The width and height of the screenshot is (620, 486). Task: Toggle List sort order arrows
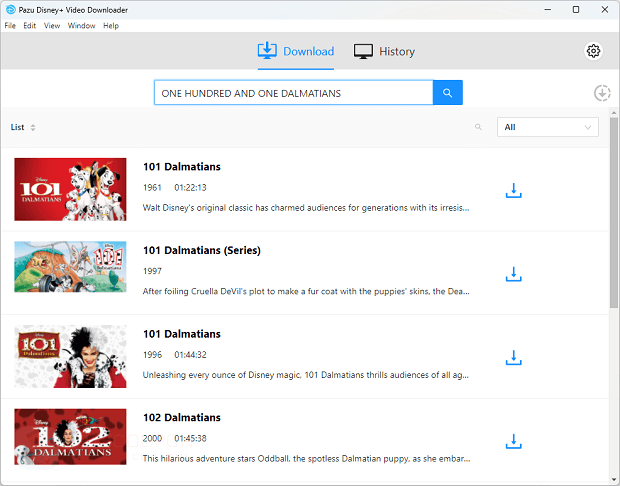tap(33, 127)
